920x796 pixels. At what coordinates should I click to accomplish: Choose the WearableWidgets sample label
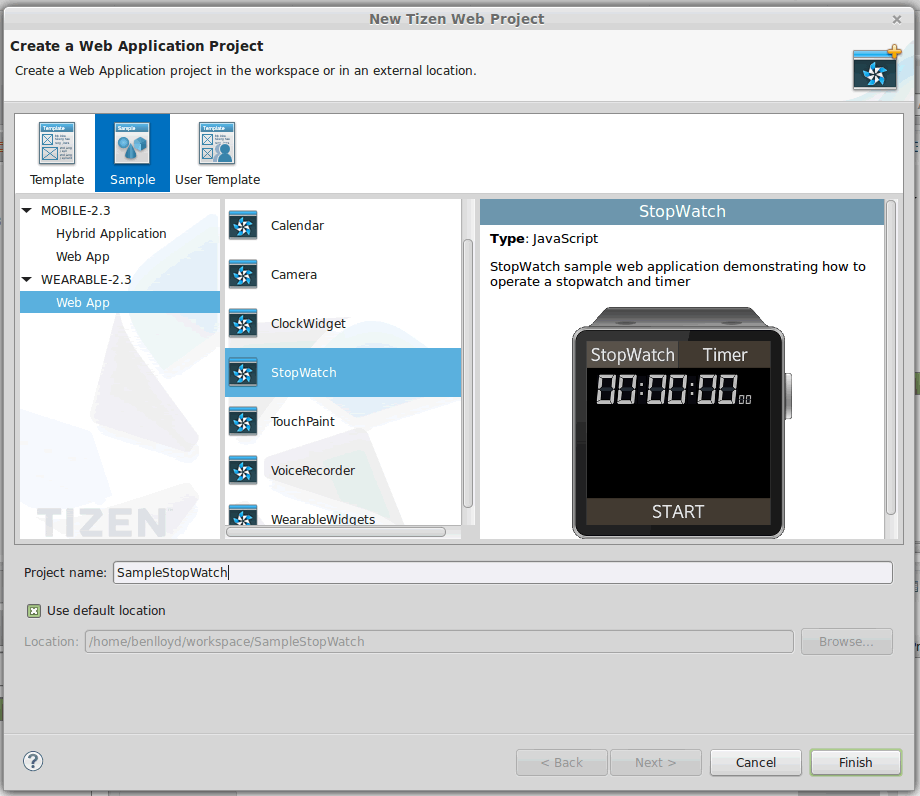(323, 519)
